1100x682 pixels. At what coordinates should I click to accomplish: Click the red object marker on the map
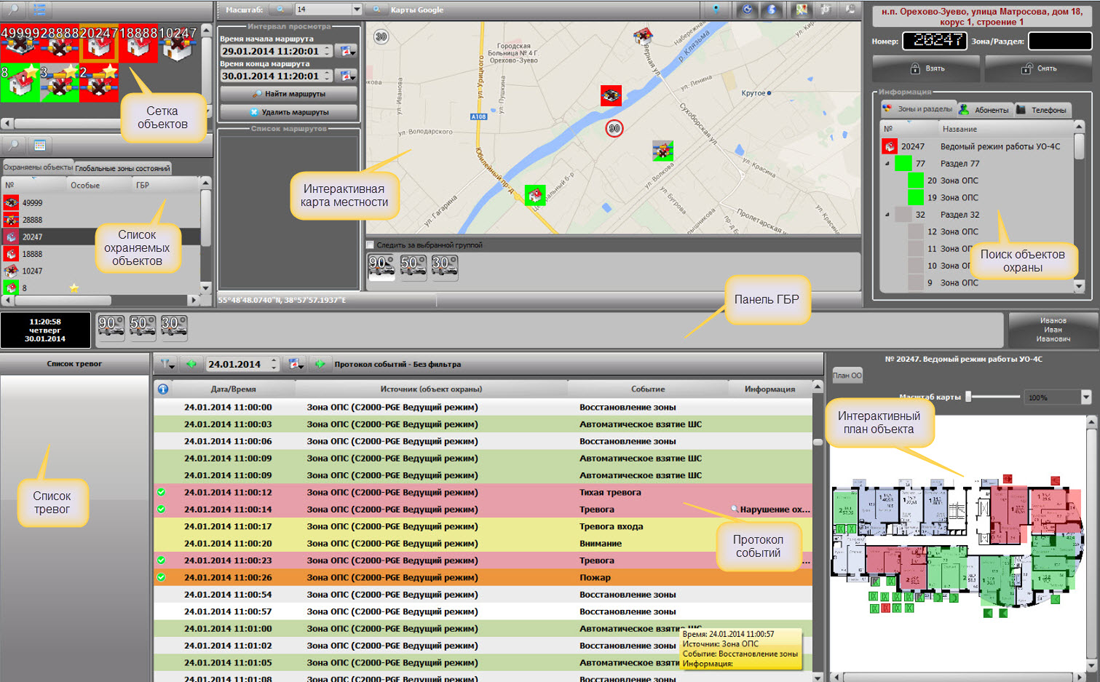click(x=611, y=95)
